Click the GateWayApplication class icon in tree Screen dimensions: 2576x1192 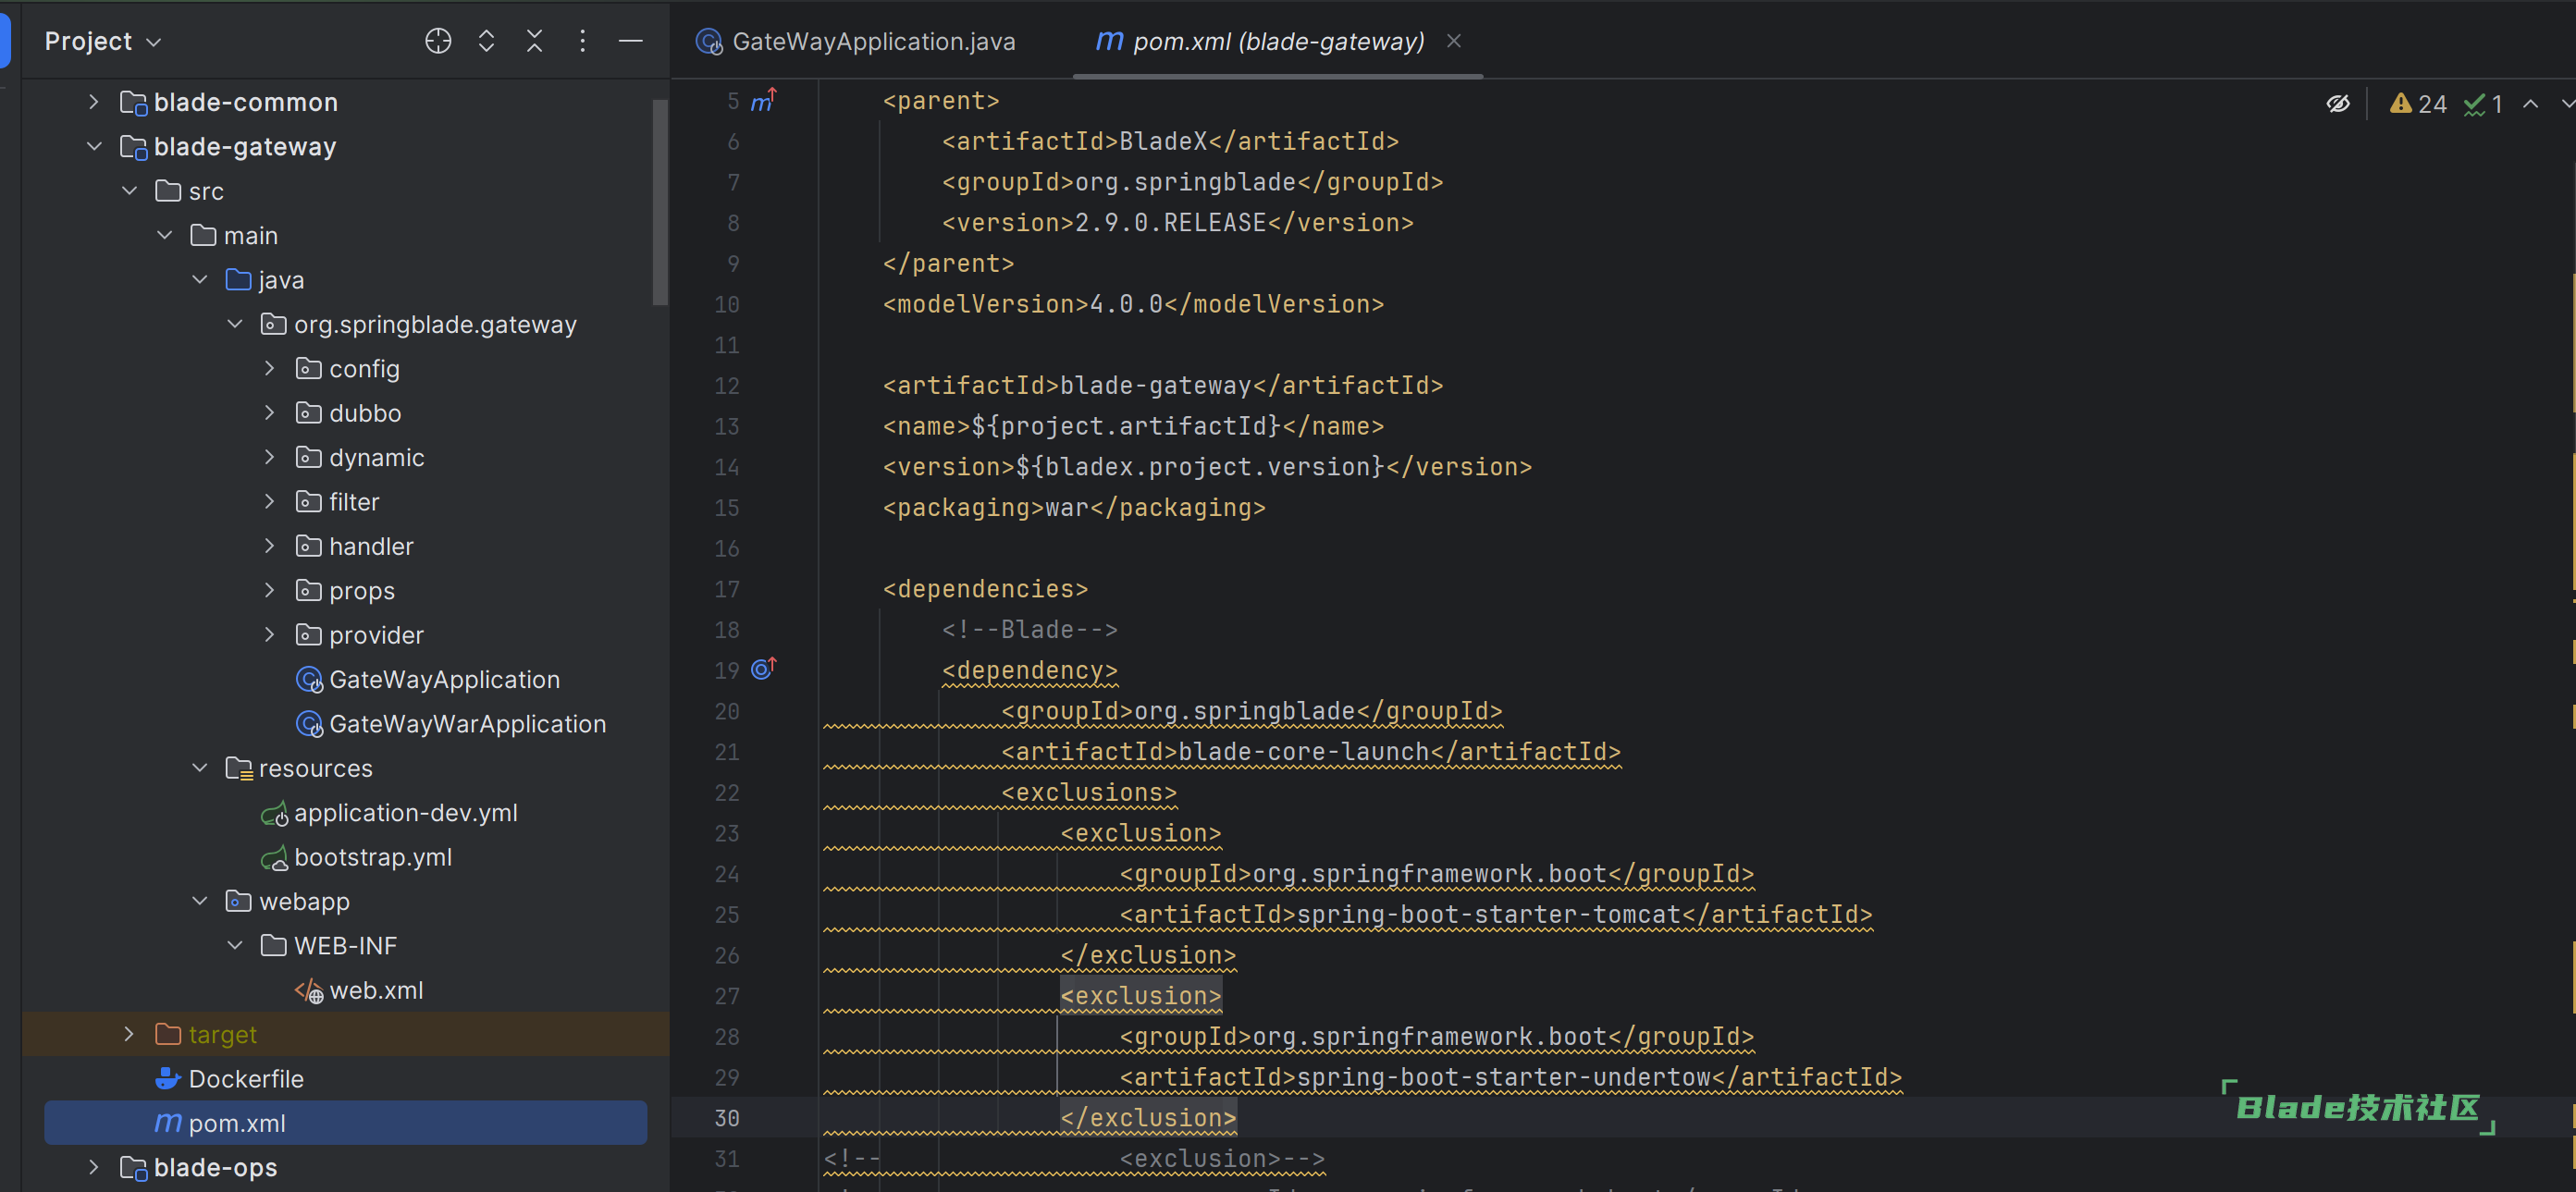tap(309, 679)
